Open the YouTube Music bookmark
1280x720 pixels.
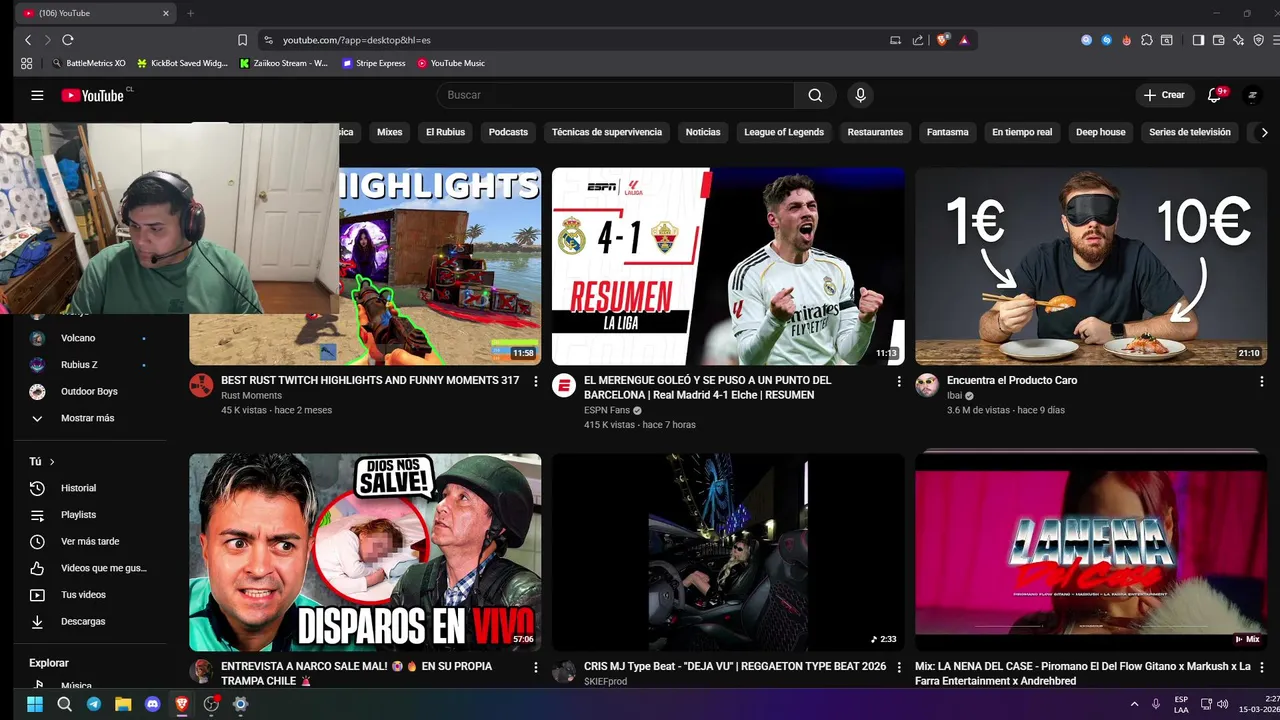[451, 63]
